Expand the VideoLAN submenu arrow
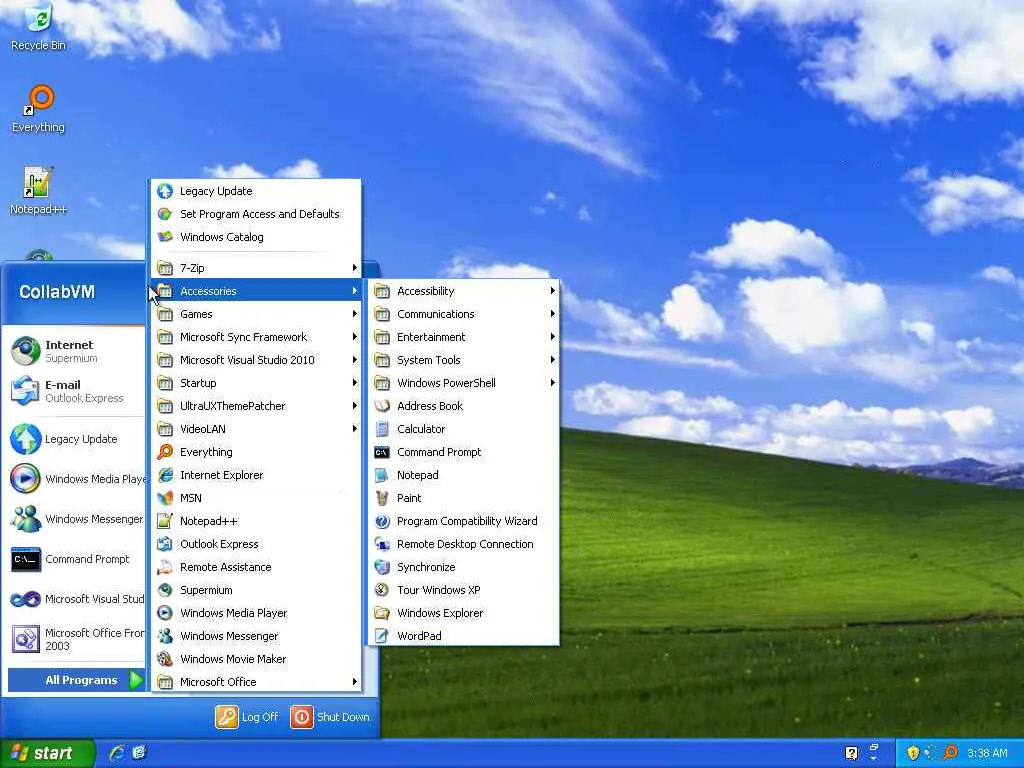 pos(354,429)
